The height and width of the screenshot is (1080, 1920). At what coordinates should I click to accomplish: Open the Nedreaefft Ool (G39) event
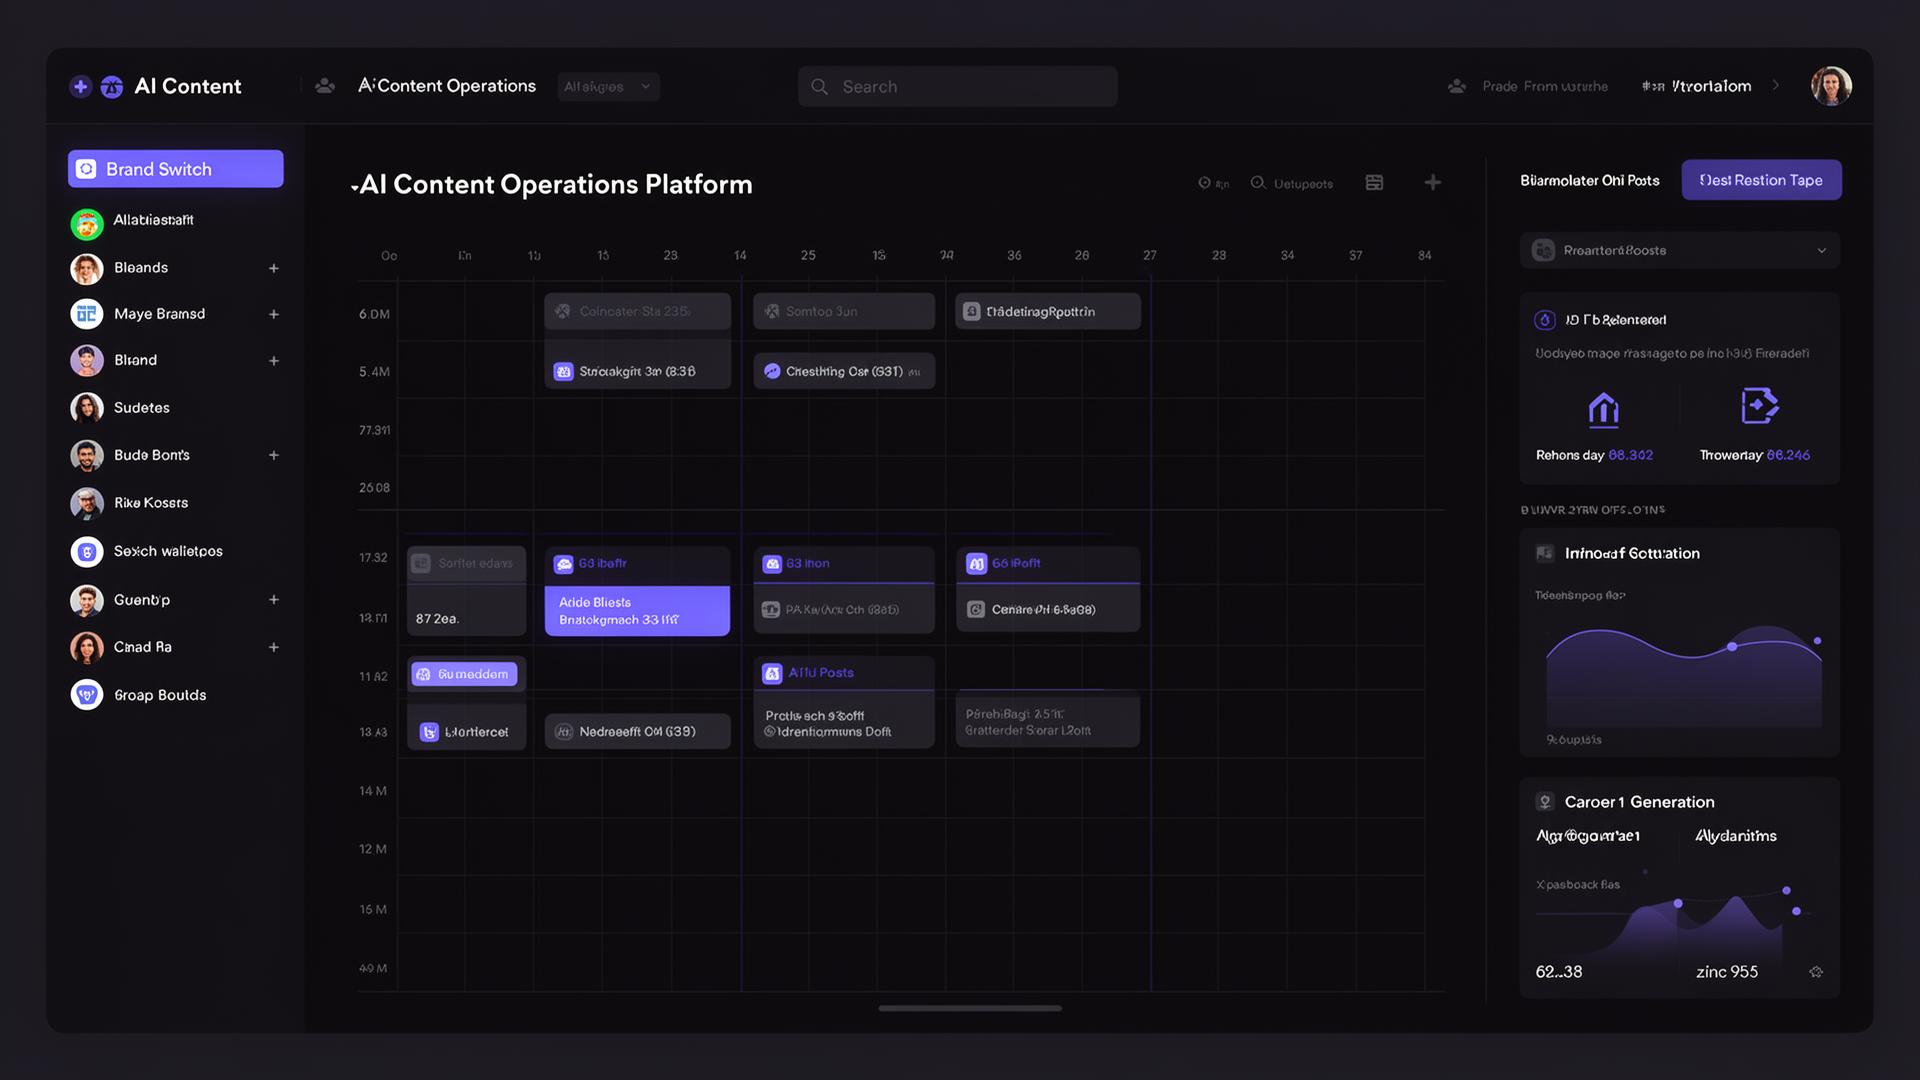[637, 731]
